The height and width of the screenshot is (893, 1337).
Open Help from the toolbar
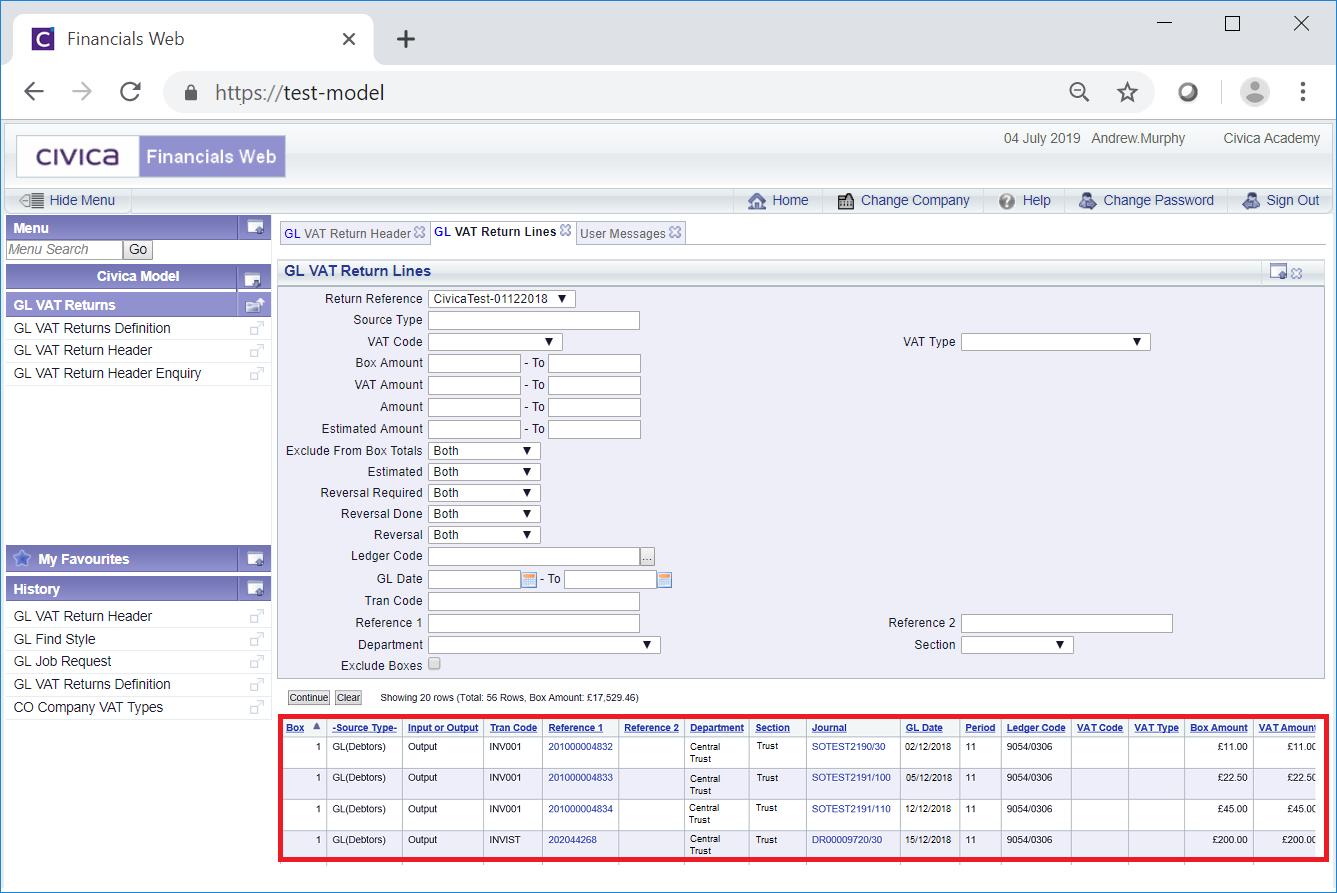[x=1024, y=200]
